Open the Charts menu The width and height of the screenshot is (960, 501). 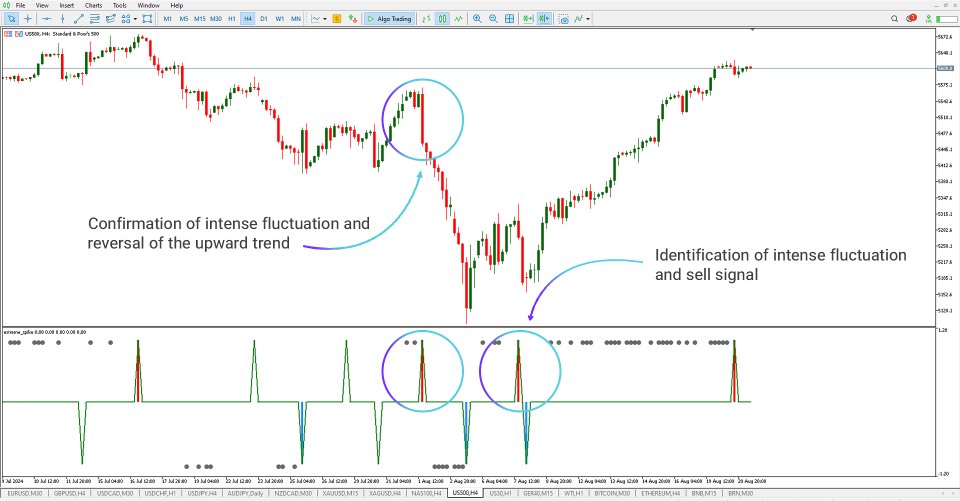click(94, 6)
